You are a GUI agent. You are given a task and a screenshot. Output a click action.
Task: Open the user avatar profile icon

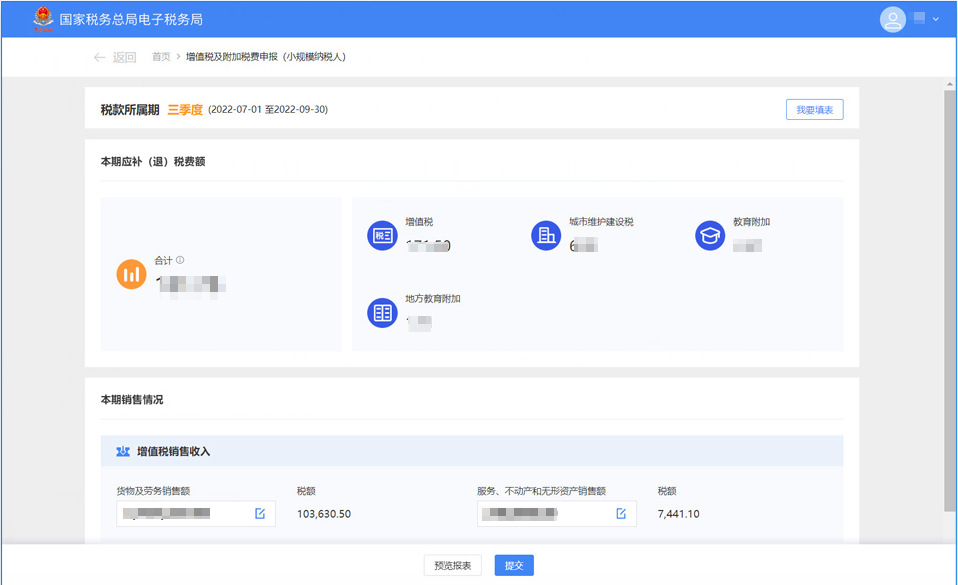point(892,19)
